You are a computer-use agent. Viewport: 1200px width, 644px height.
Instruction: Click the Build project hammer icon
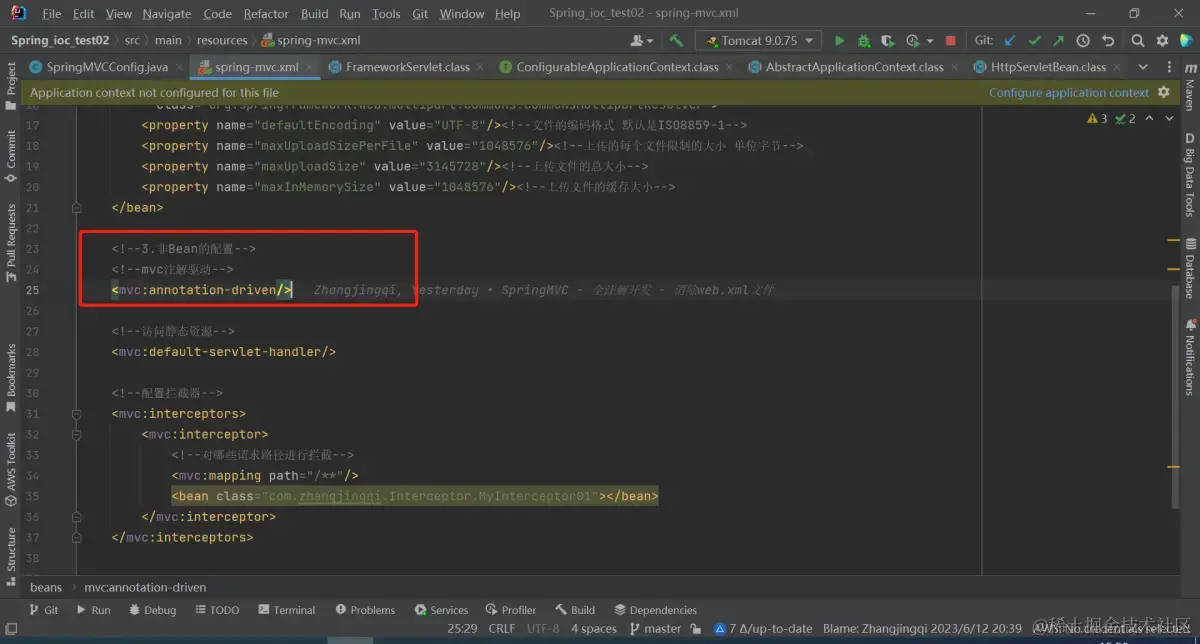click(x=677, y=41)
